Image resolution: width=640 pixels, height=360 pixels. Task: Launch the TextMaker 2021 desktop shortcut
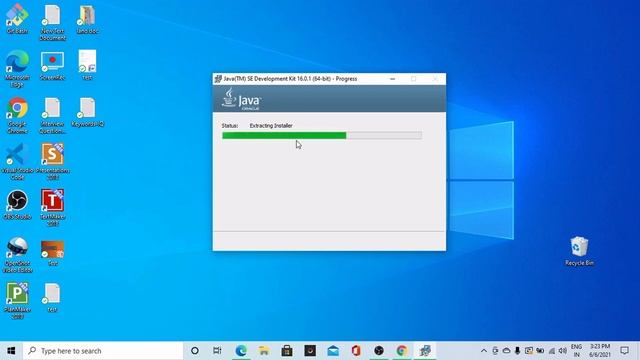tap(52, 208)
